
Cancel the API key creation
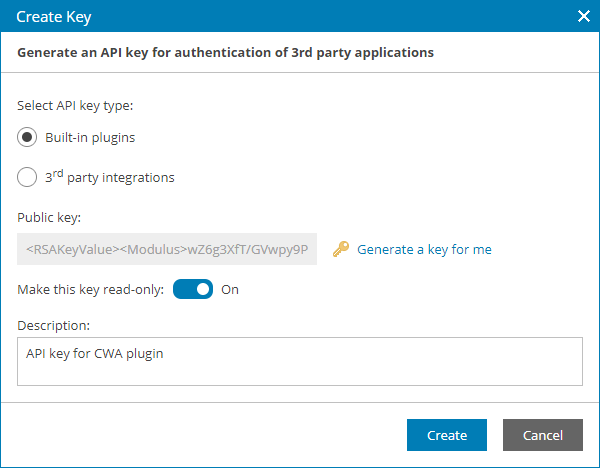coord(541,435)
